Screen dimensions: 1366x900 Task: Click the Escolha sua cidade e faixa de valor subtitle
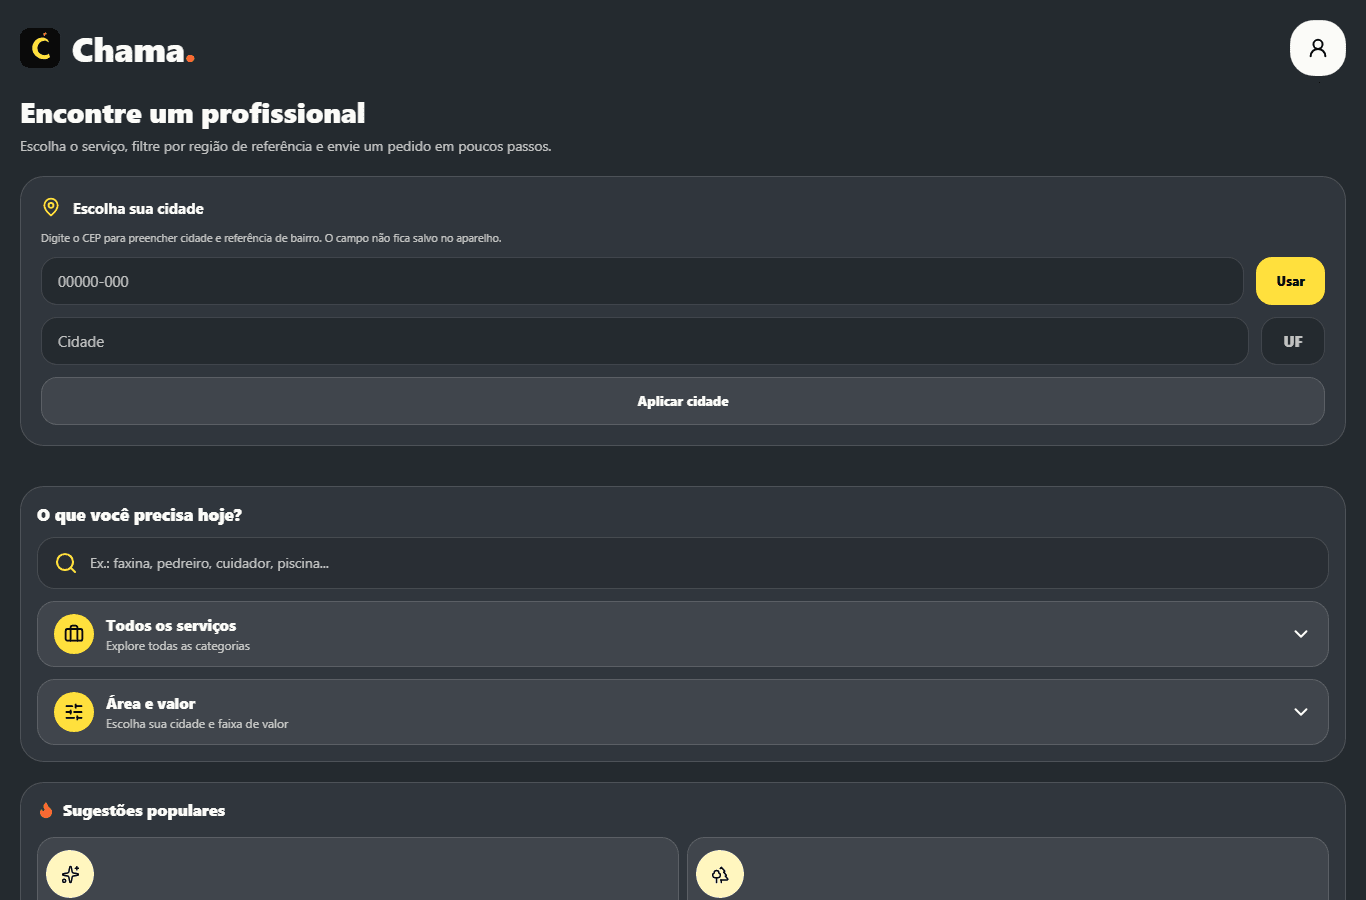click(x=197, y=724)
